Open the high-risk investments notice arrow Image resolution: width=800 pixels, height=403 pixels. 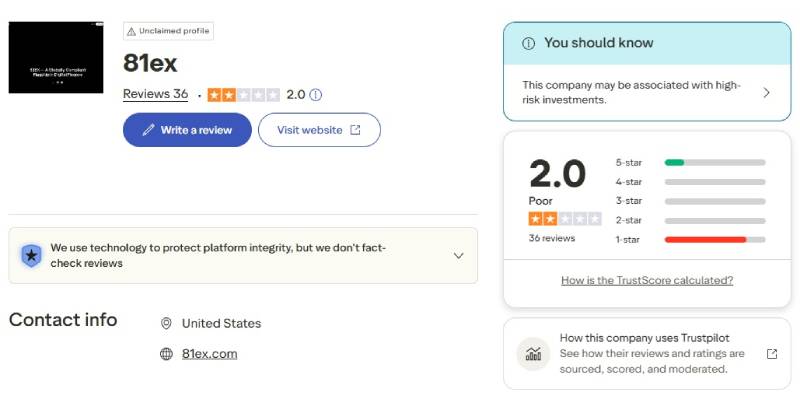766,92
